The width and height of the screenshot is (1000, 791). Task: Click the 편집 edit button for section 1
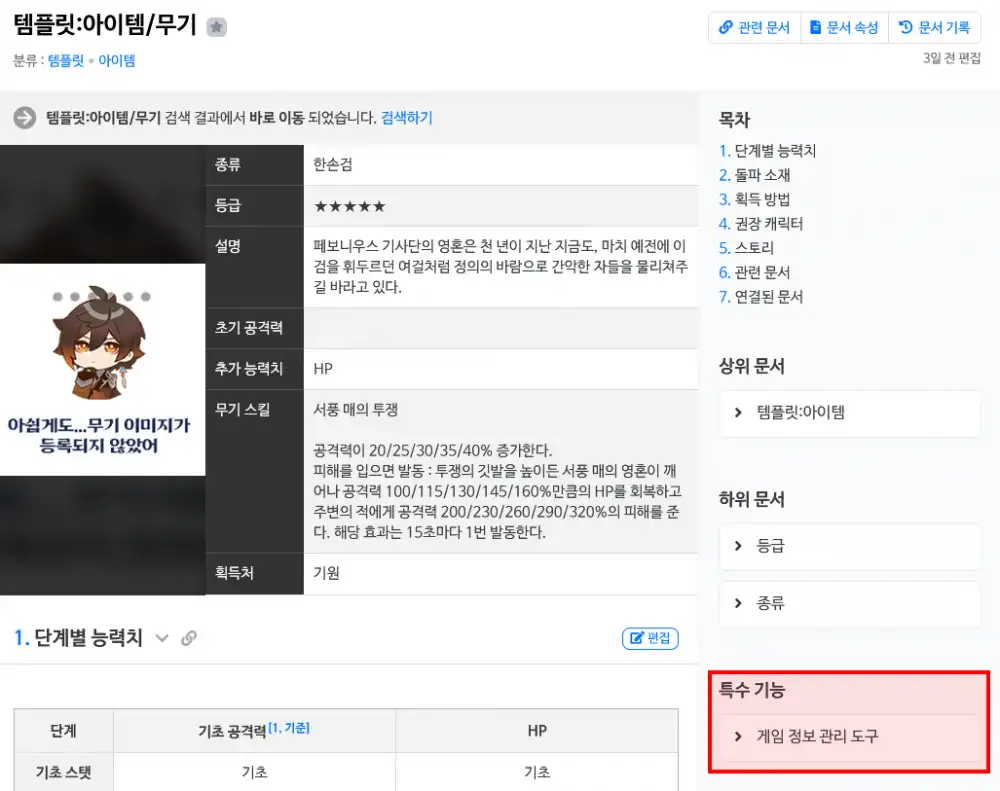click(x=650, y=638)
